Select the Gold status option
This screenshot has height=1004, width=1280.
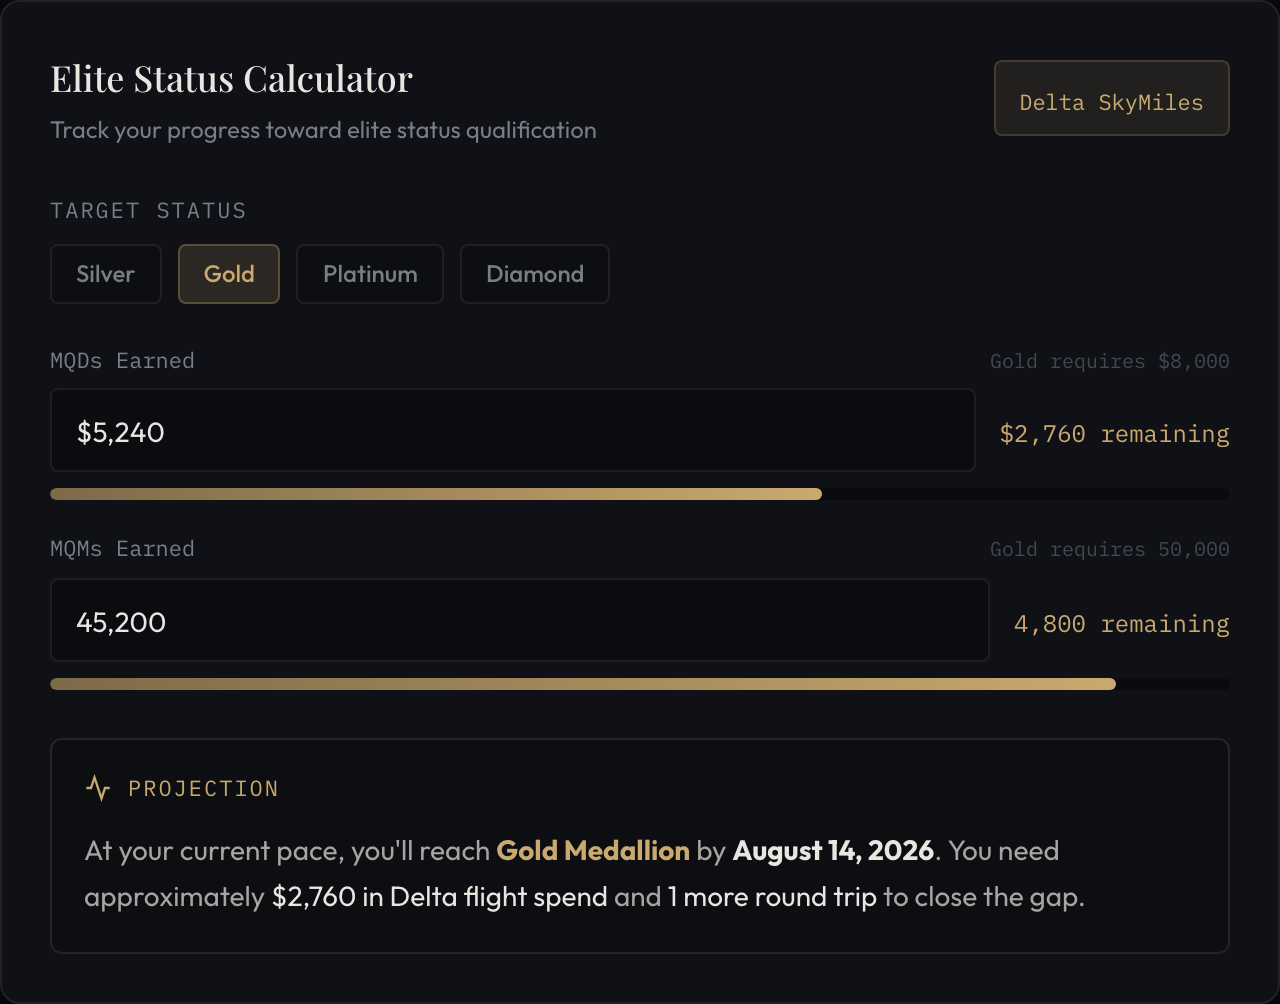click(228, 273)
